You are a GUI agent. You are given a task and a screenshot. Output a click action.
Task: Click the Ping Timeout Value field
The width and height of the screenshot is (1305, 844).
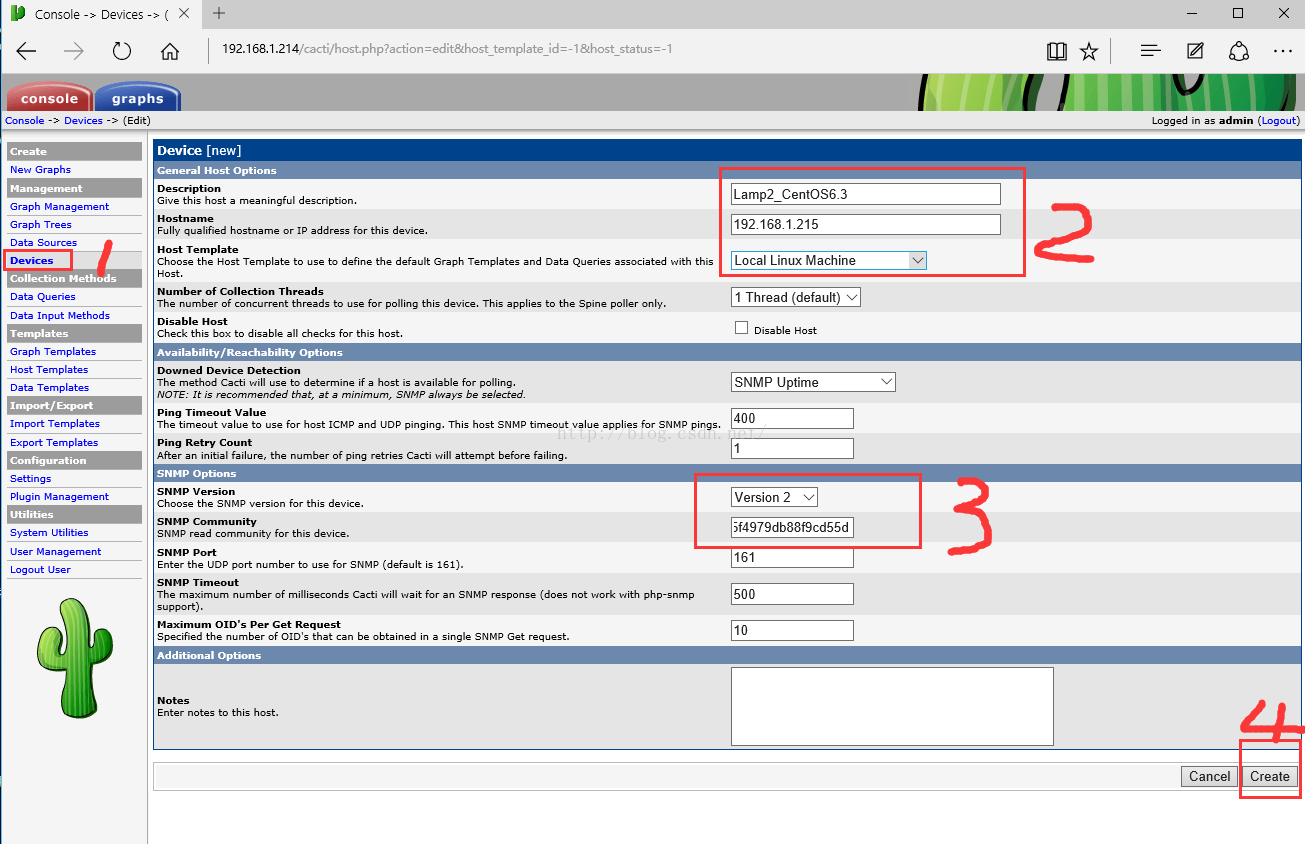pyautogui.click(x=792, y=418)
